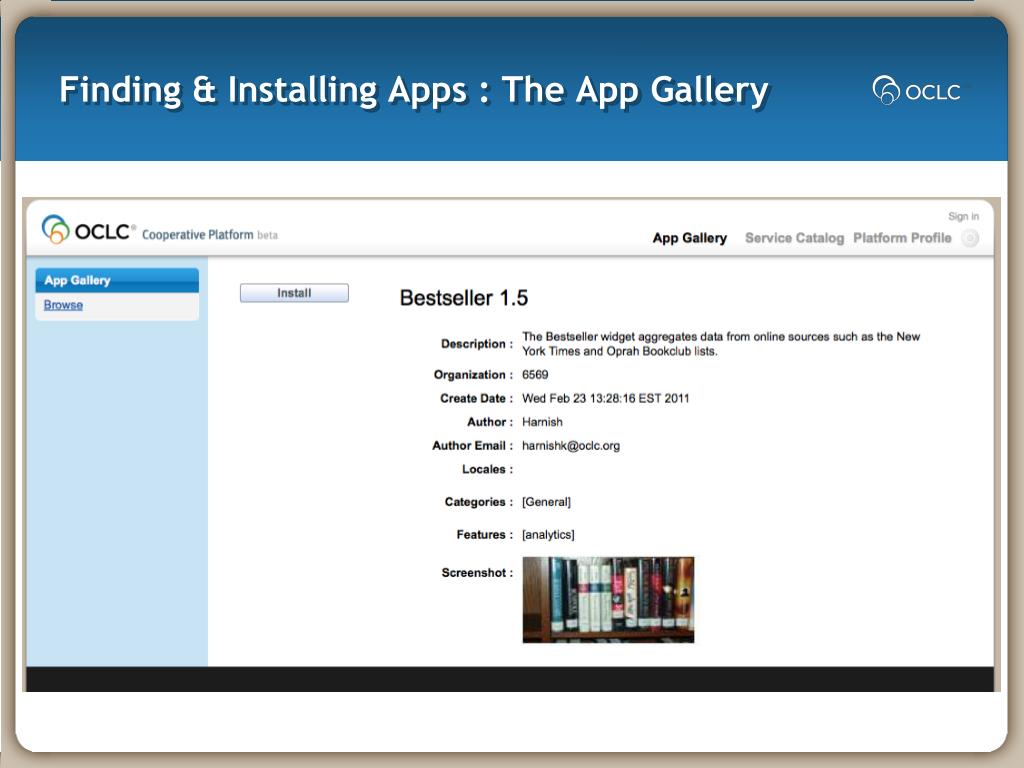Select the [analytics] feature value

pyautogui.click(x=548, y=535)
